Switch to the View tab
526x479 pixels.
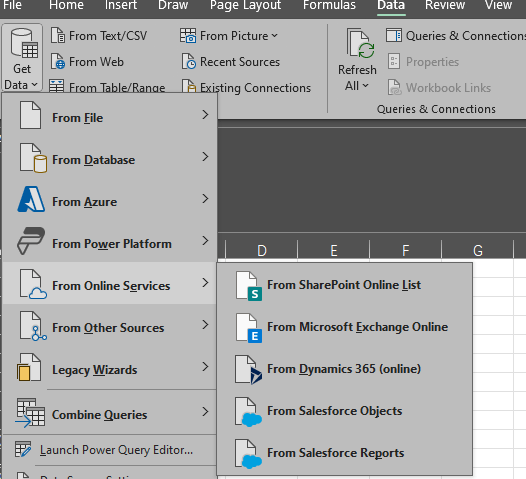point(498,5)
